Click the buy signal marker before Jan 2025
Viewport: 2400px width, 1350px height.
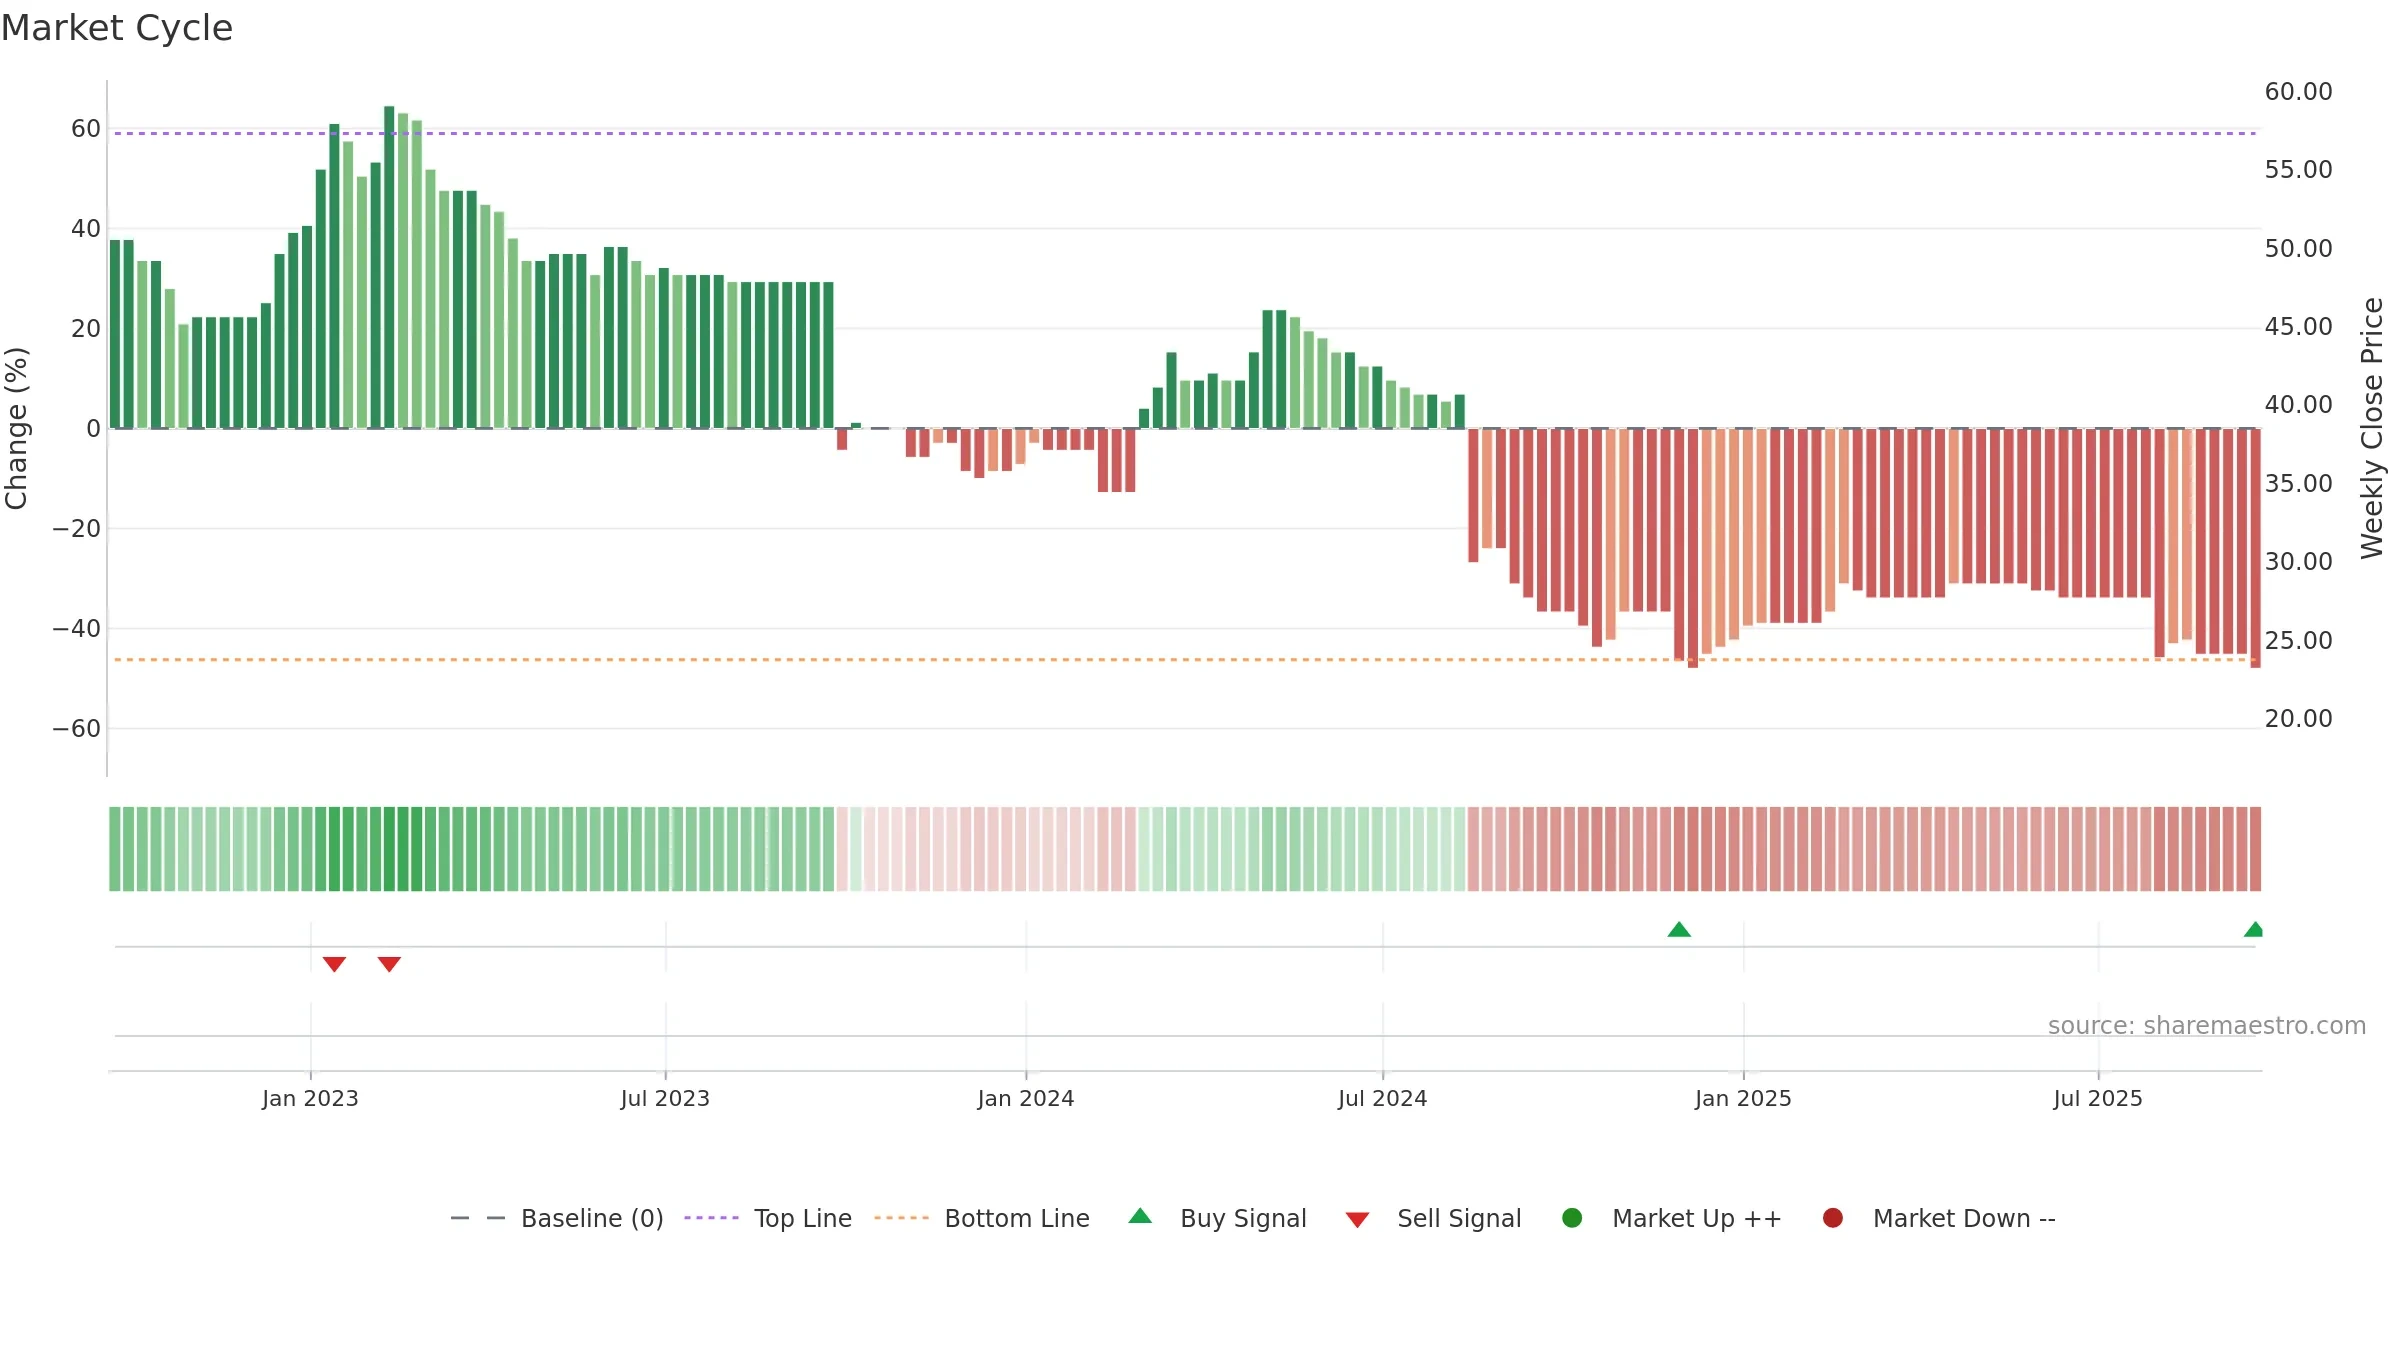(x=1679, y=929)
